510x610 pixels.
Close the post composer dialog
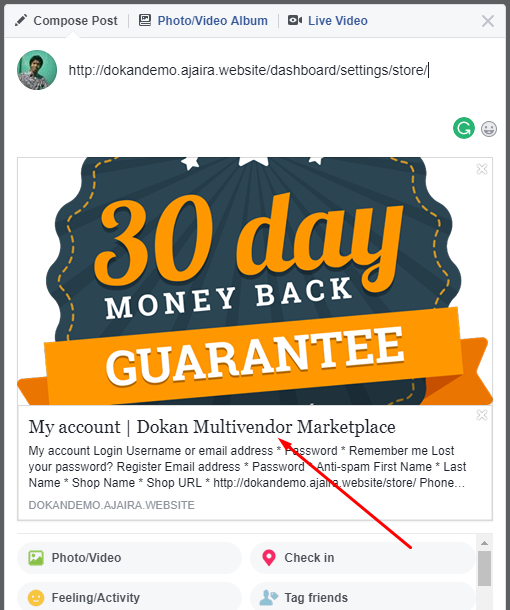[x=488, y=21]
